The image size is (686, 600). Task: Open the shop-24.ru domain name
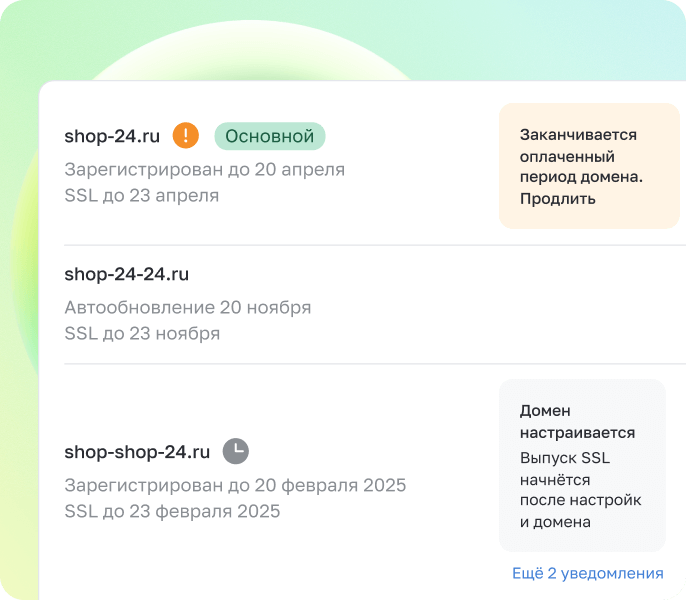(112, 136)
